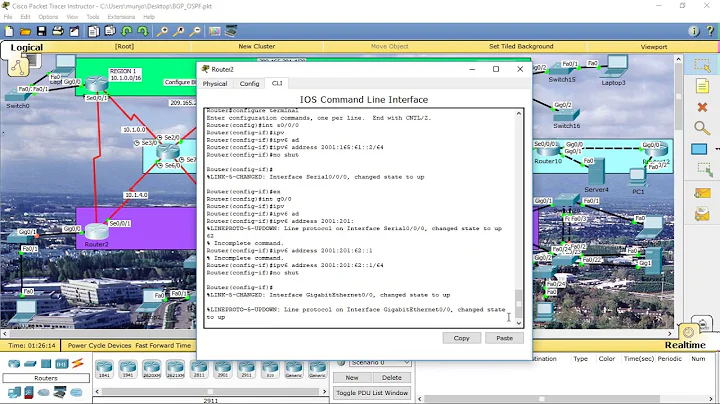Click the Paste icon in main toolbar
This screenshot has height=404, width=720.
click(x=110, y=31)
